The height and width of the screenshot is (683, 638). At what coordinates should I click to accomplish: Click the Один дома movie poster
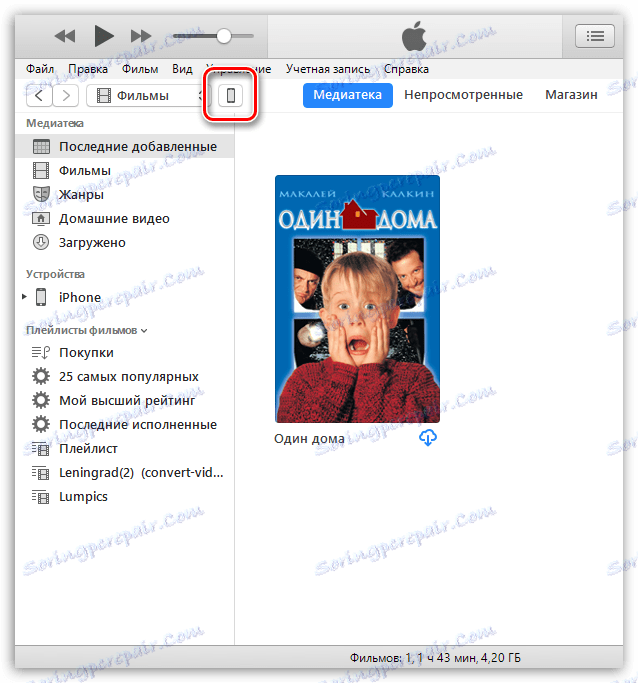357,299
